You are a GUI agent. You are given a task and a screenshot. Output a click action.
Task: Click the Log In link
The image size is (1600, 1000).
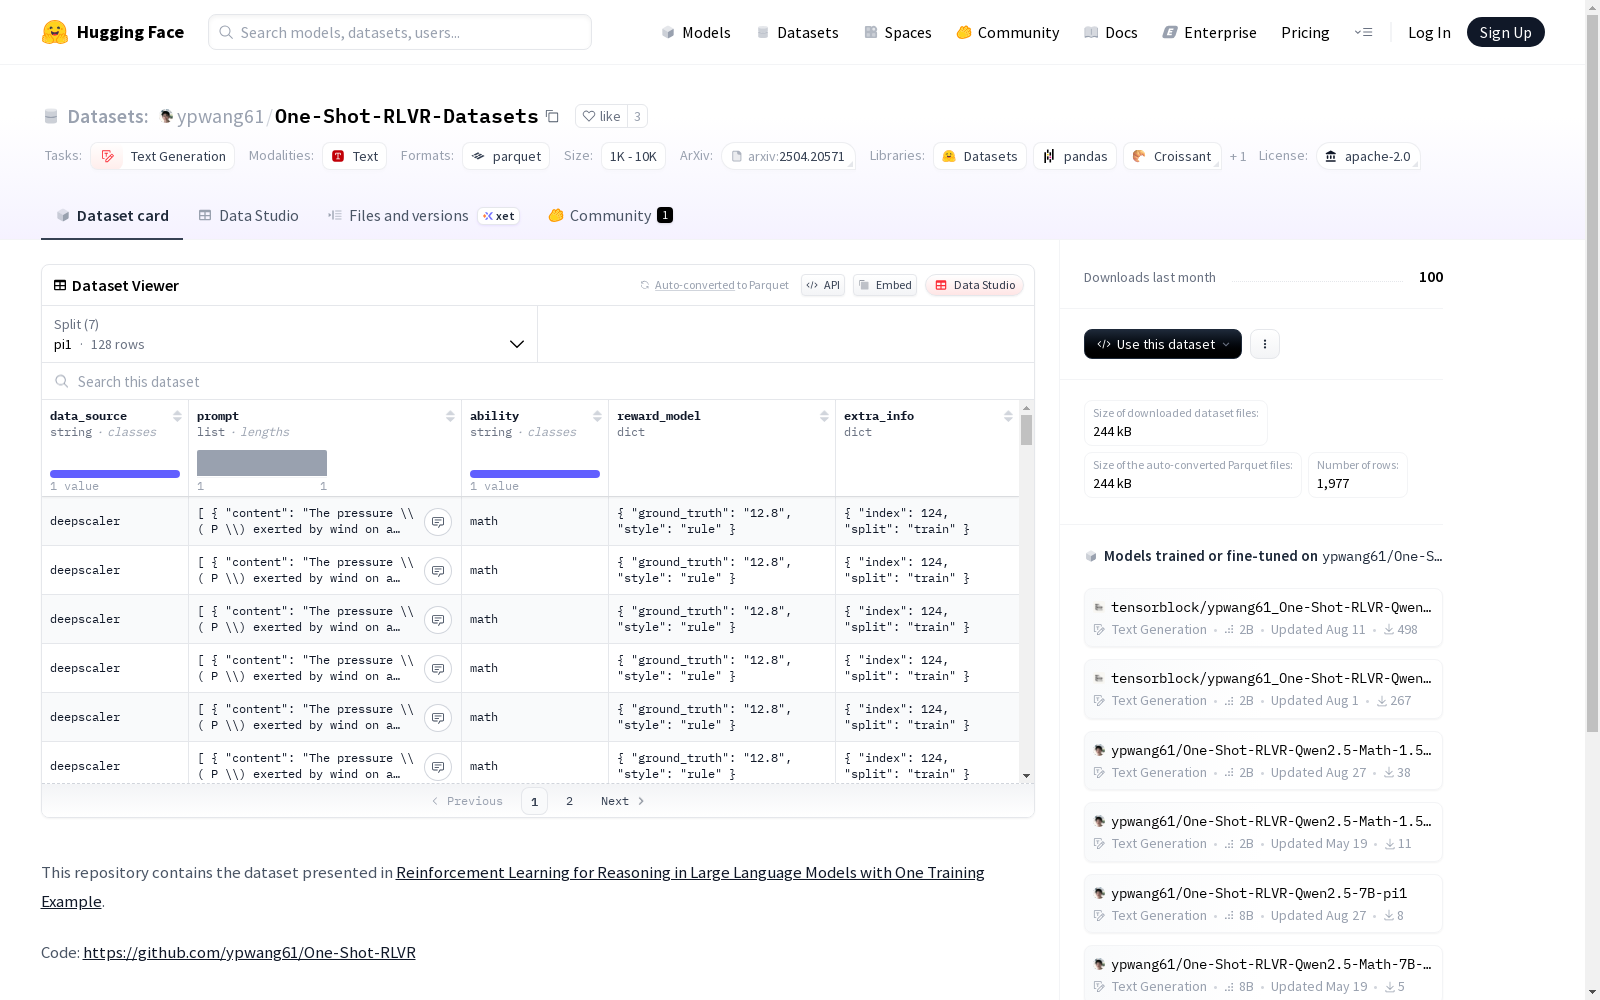pos(1429,32)
